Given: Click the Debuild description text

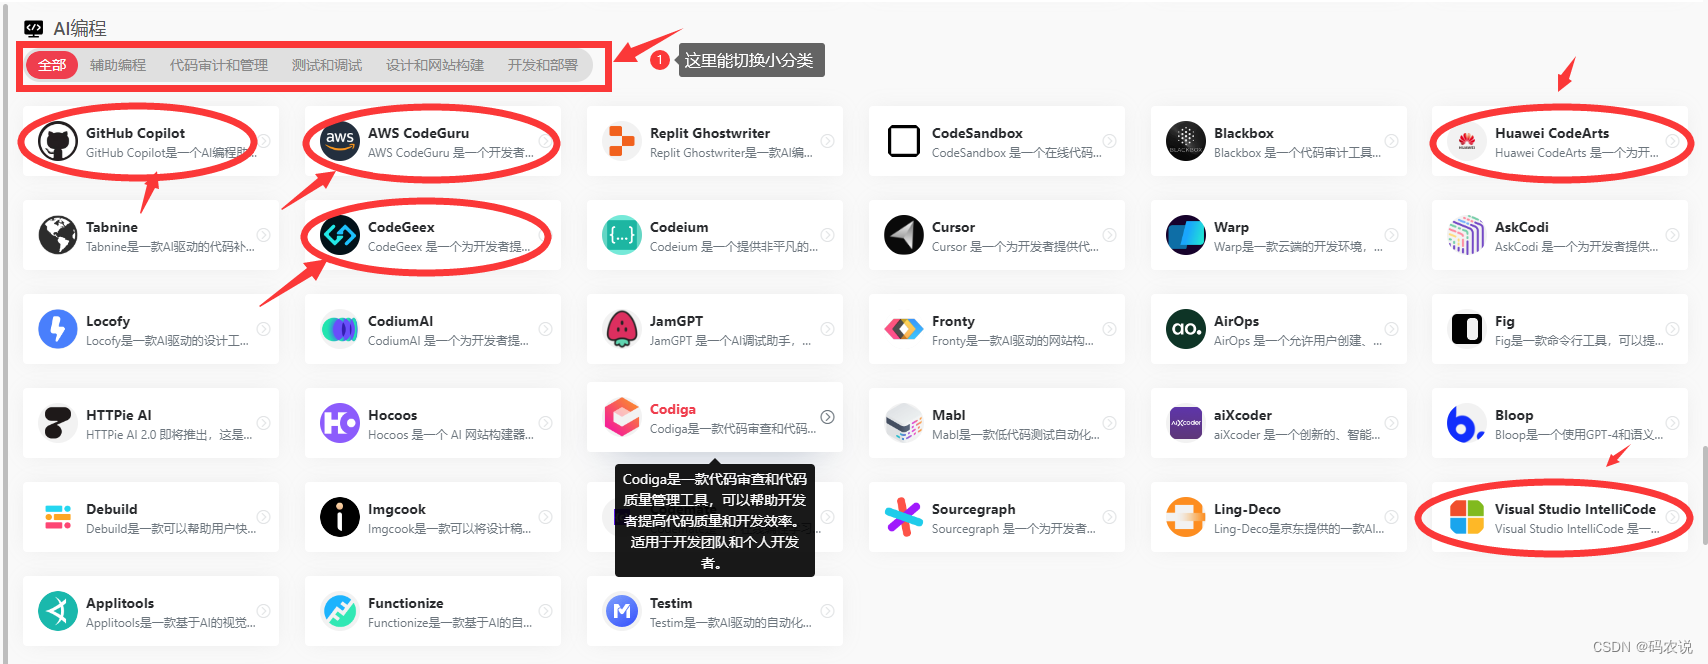Looking at the screenshot, I should (171, 529).
